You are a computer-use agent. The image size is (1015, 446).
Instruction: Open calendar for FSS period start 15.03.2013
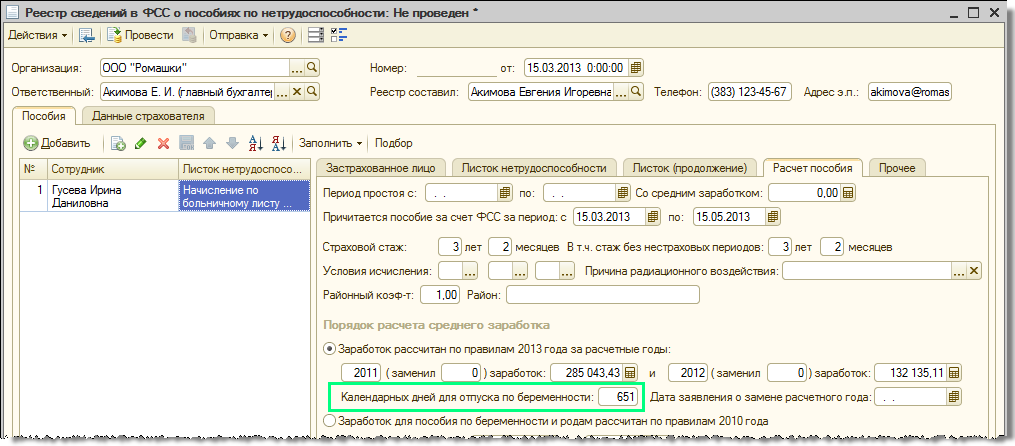click(x=654, y=216)
